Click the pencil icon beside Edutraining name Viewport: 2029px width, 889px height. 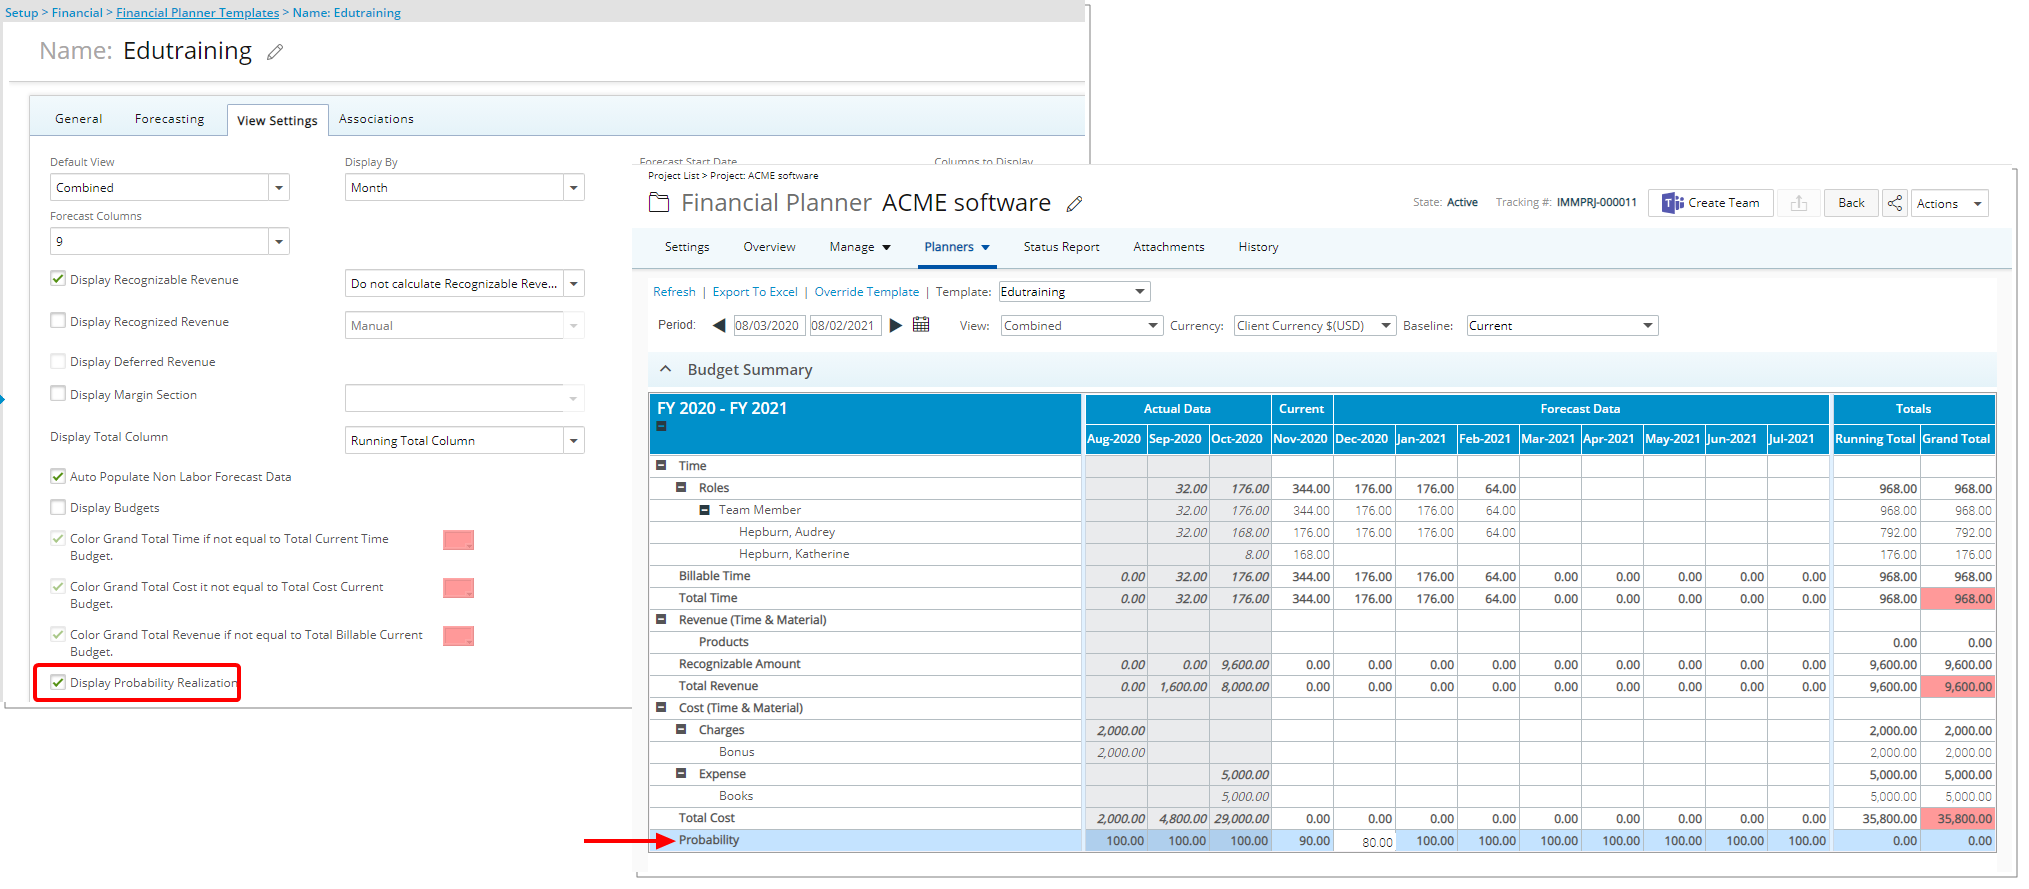[x=275, y=52]
